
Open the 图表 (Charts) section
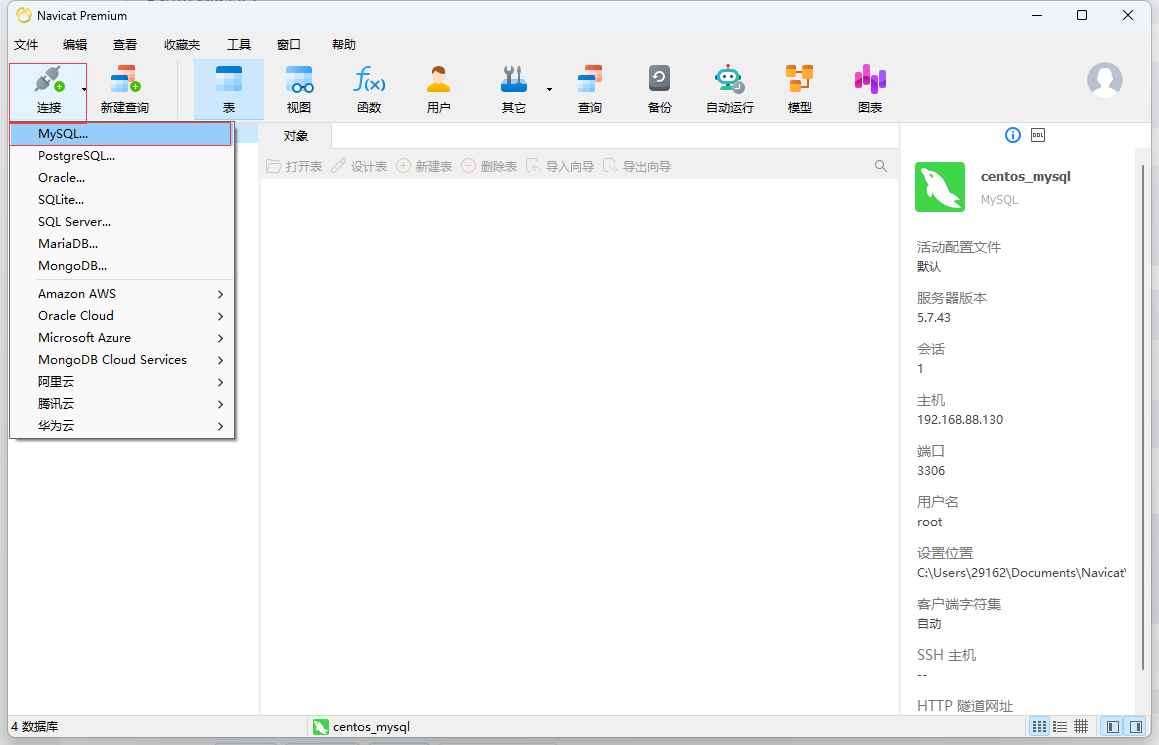pyautogui.click(x=869, y=88)
